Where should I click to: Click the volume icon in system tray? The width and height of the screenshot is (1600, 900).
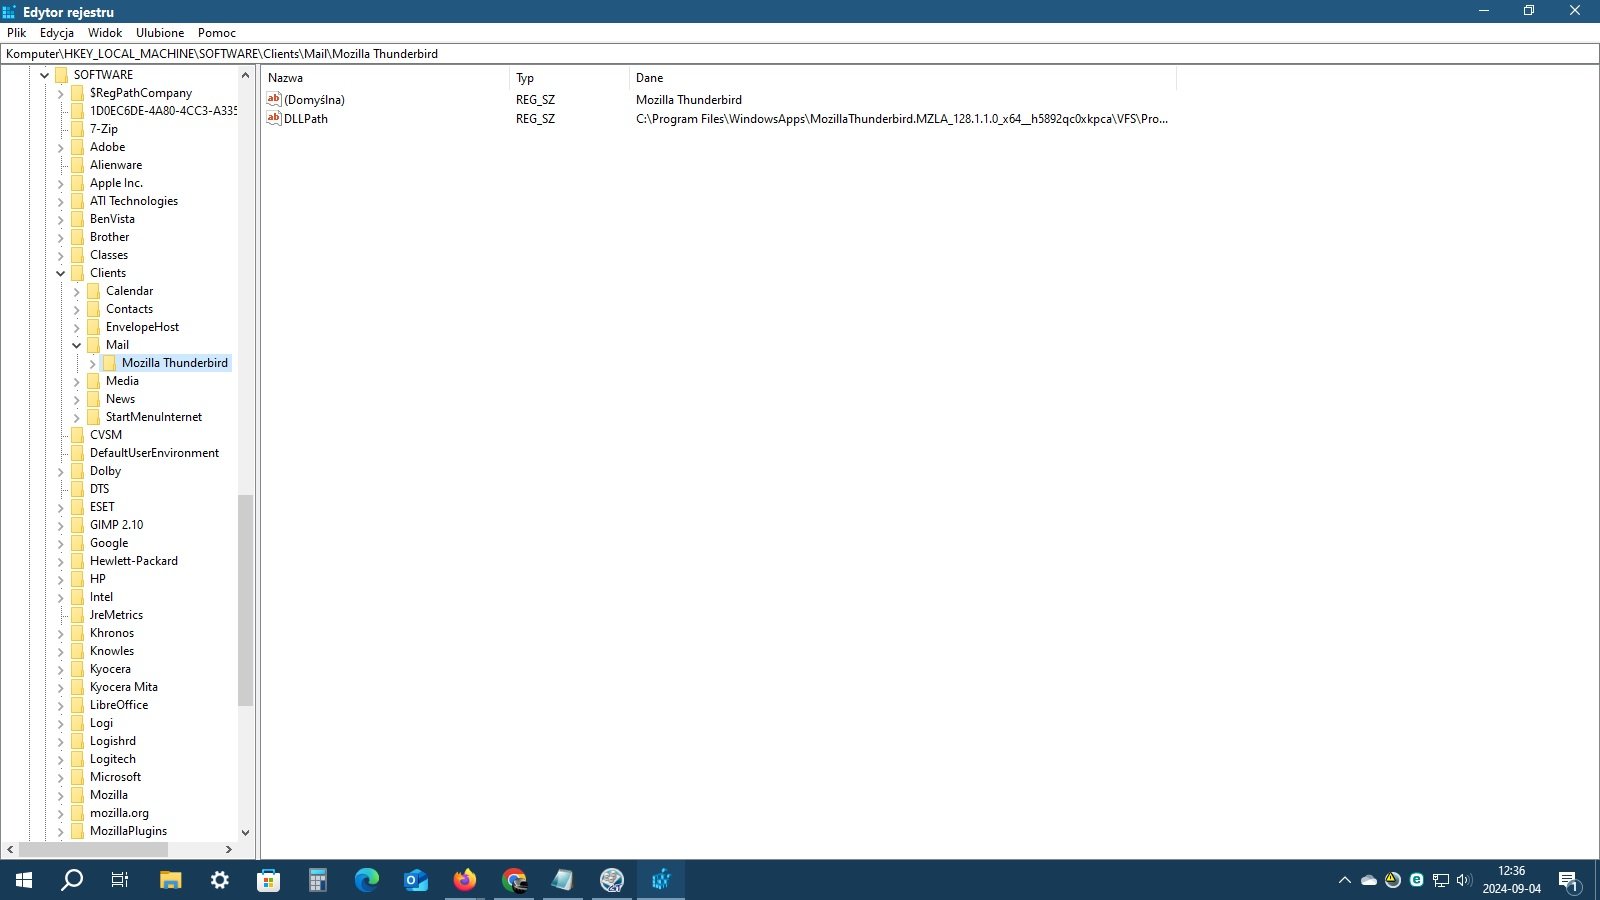tap(1464, 880)
